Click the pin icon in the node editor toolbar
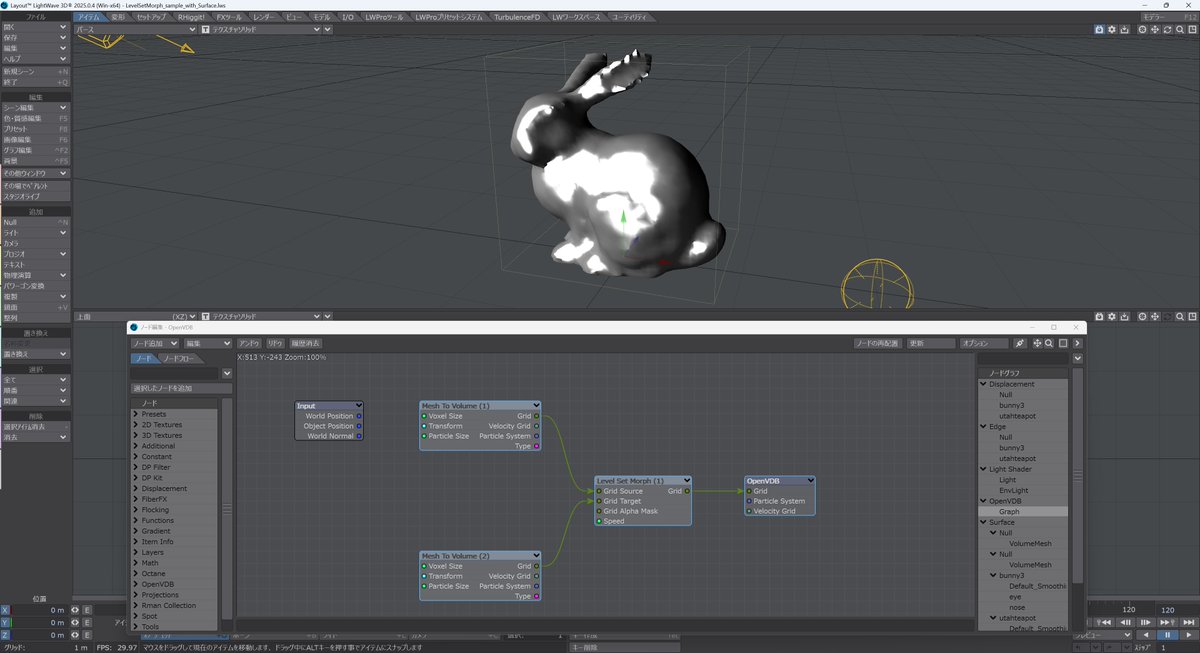Screen dimensions: 1200x653 [1020, 343]
